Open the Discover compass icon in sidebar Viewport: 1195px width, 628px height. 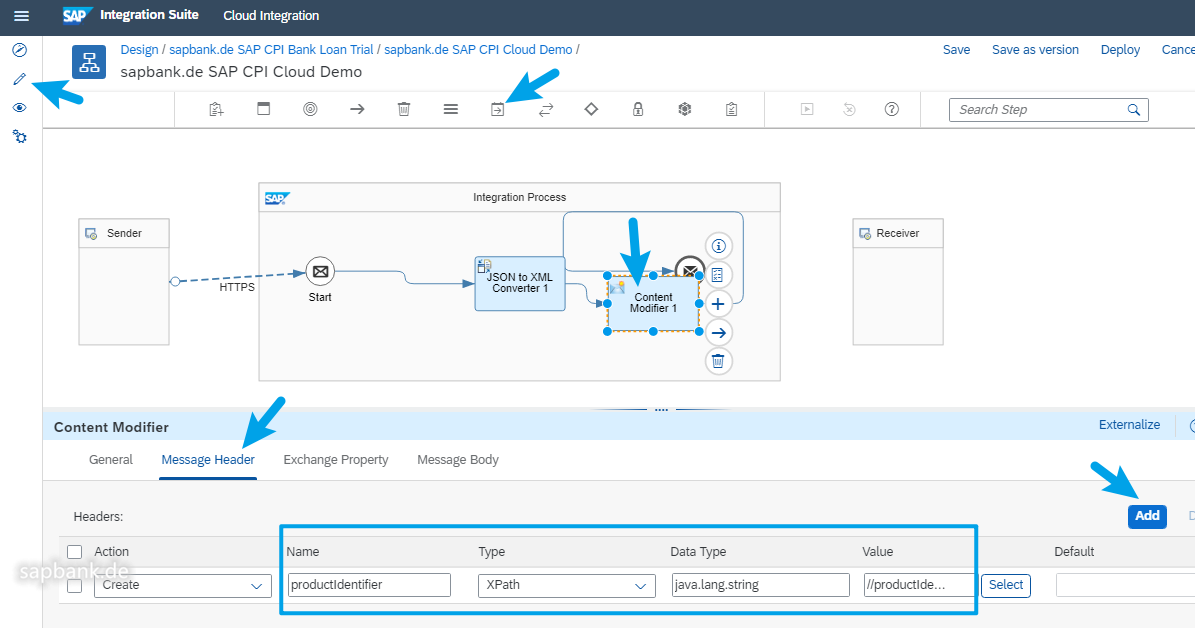tap(20, 50)
